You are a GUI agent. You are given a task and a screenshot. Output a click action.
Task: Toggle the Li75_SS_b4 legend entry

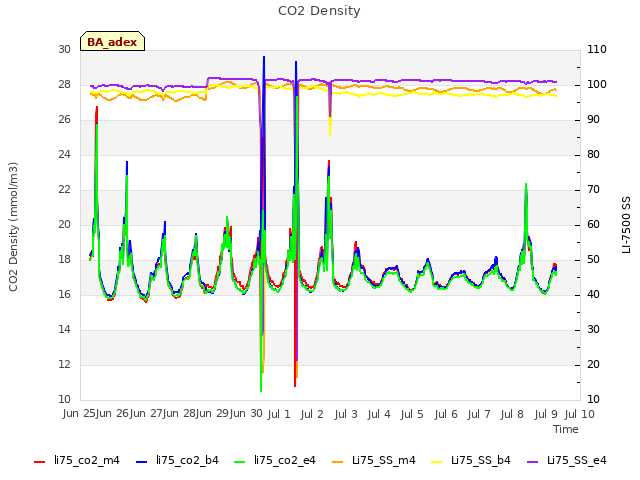click(x=471, y=460)
